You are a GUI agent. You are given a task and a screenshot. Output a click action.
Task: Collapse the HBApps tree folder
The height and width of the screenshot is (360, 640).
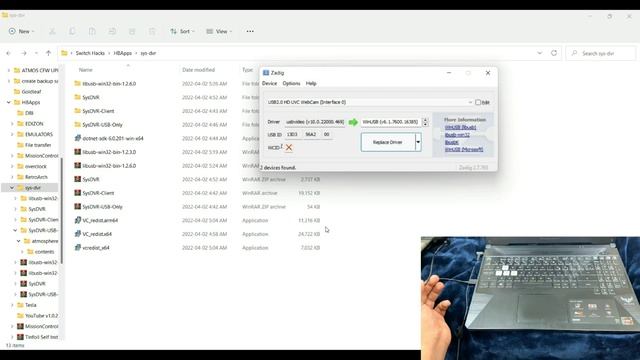[9, 102]
